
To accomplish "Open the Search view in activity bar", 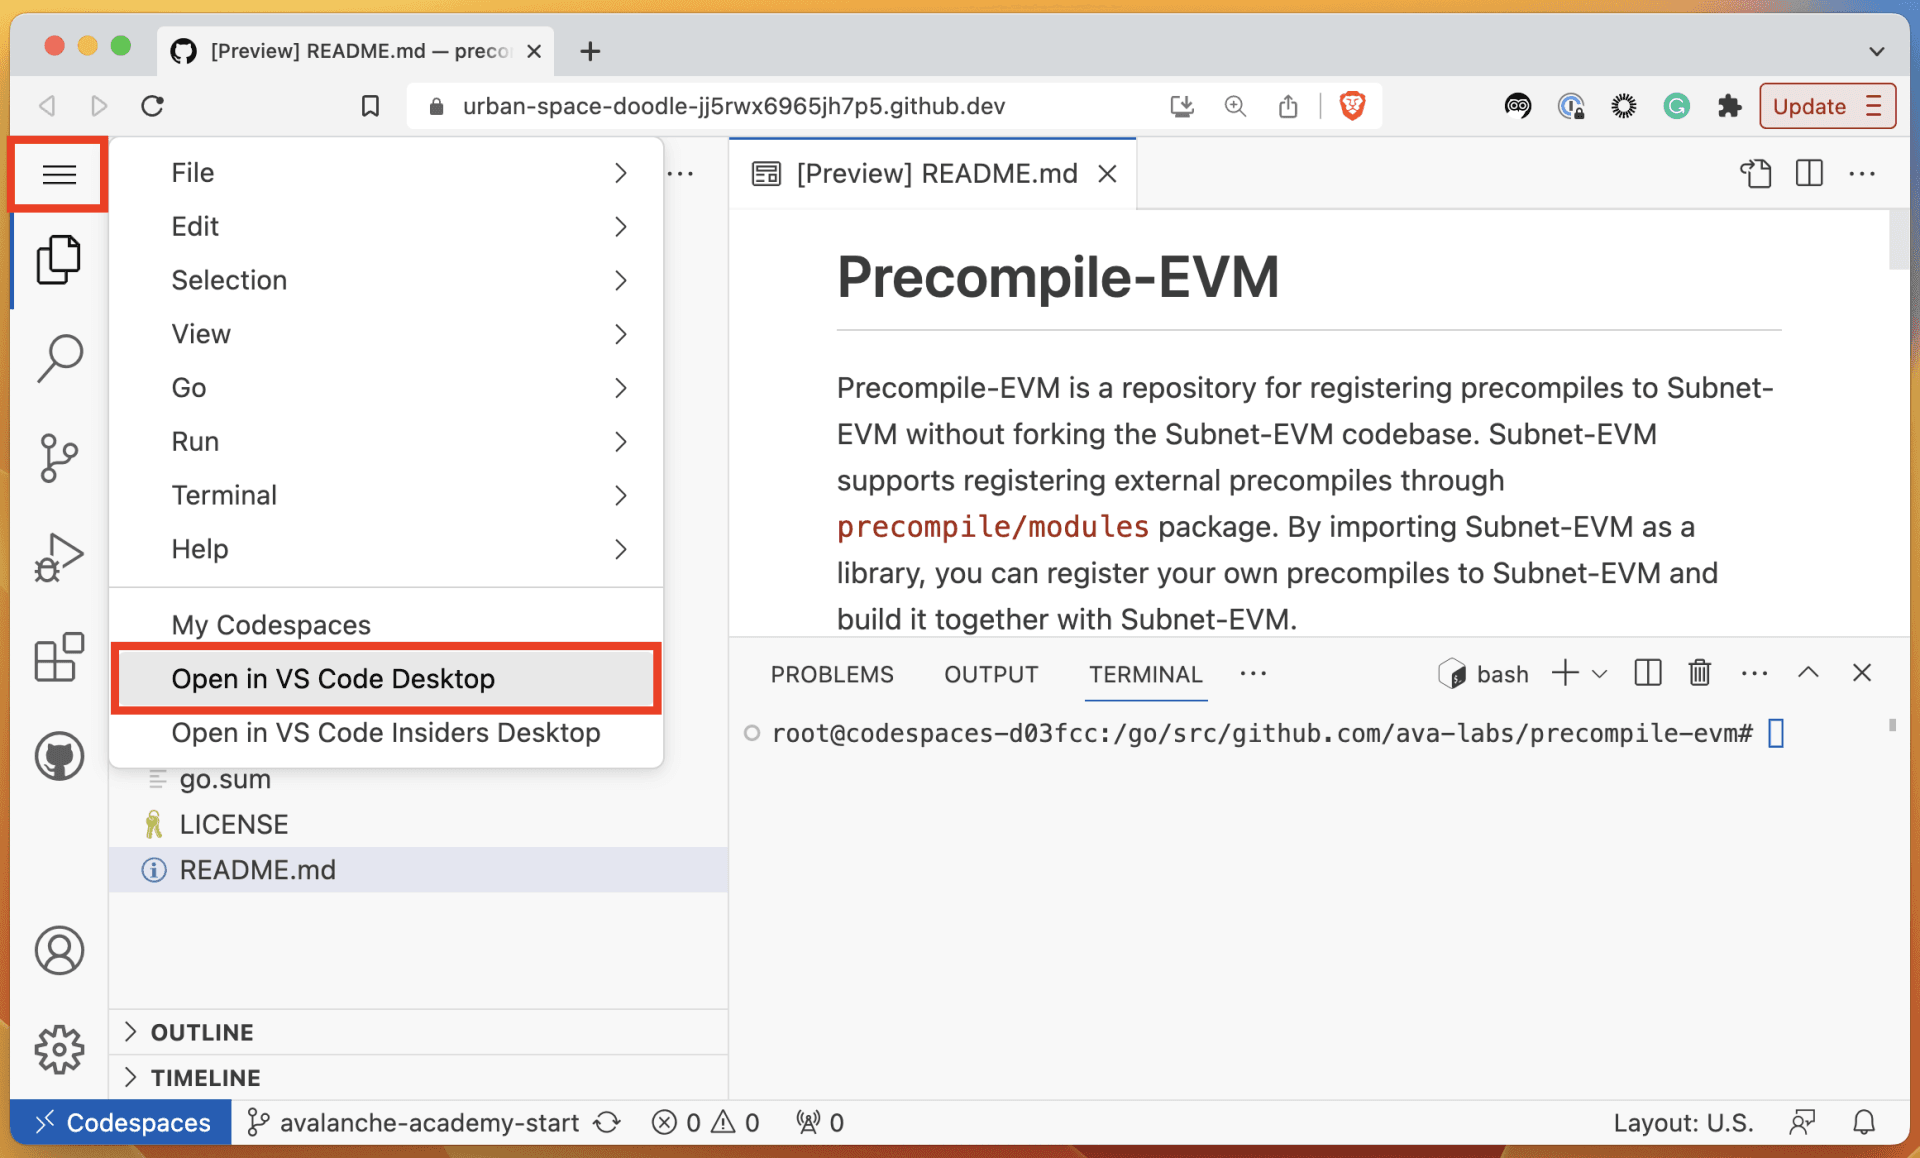I will click(x=59, y=357).
